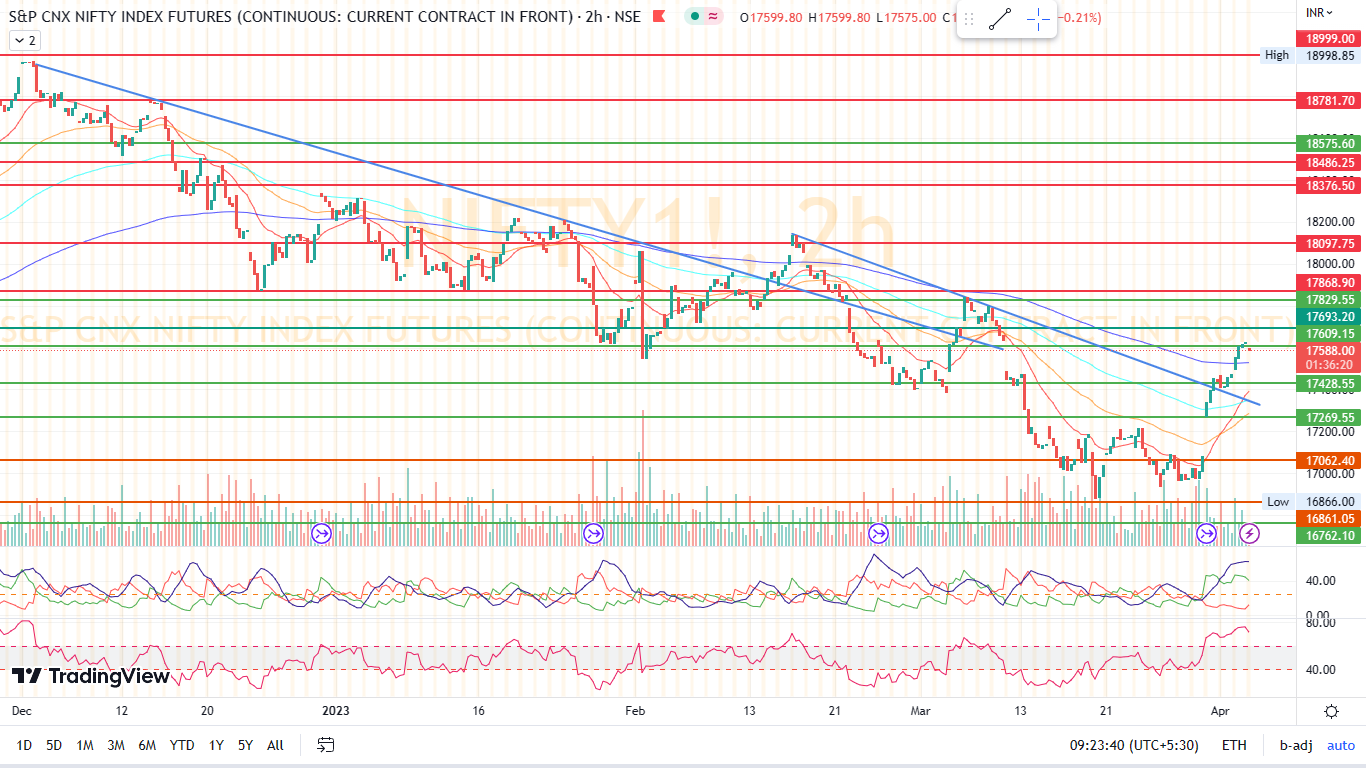Select the trend line drawing tool
Image resolution: width=1366 pixels, height=768 pixels.
click(x=1000, y=19)
